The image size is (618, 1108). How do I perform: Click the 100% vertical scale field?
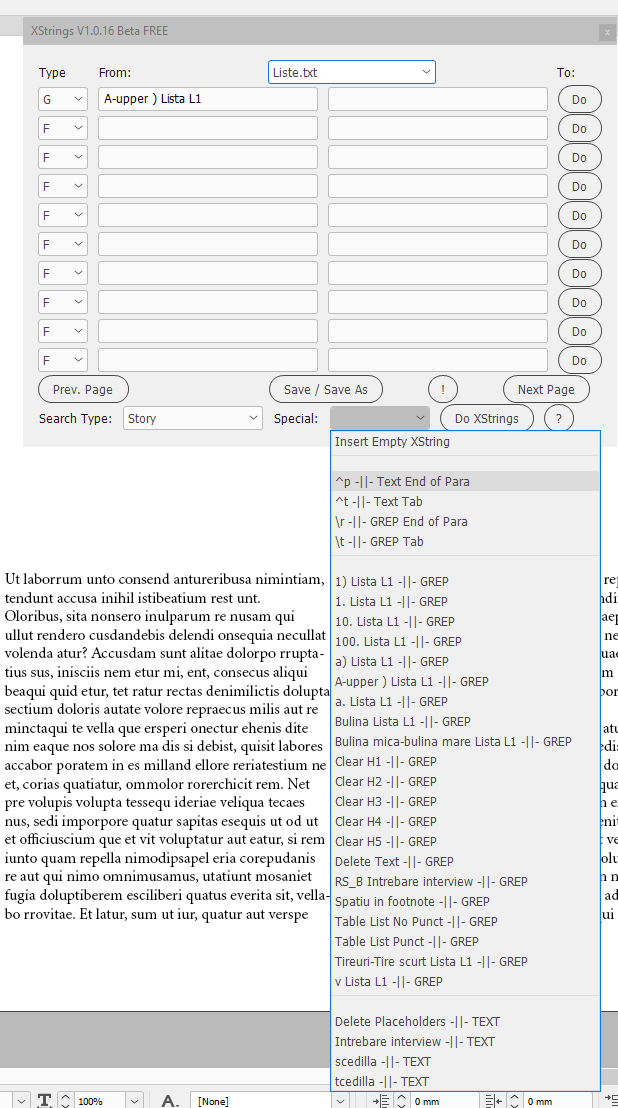(100, 1101)
